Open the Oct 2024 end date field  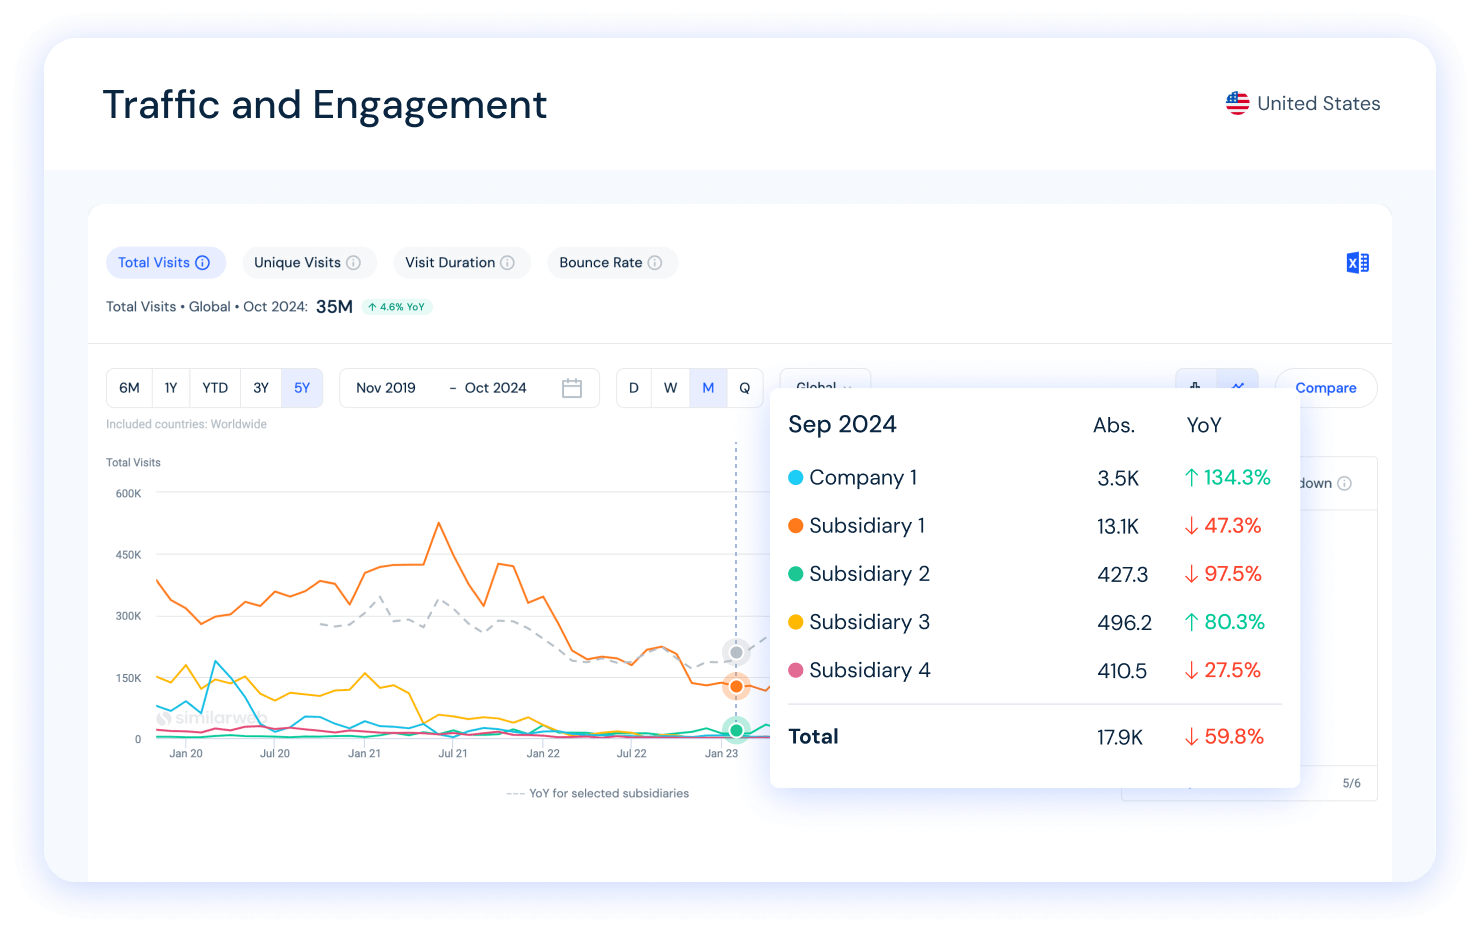tap(495, 388)
